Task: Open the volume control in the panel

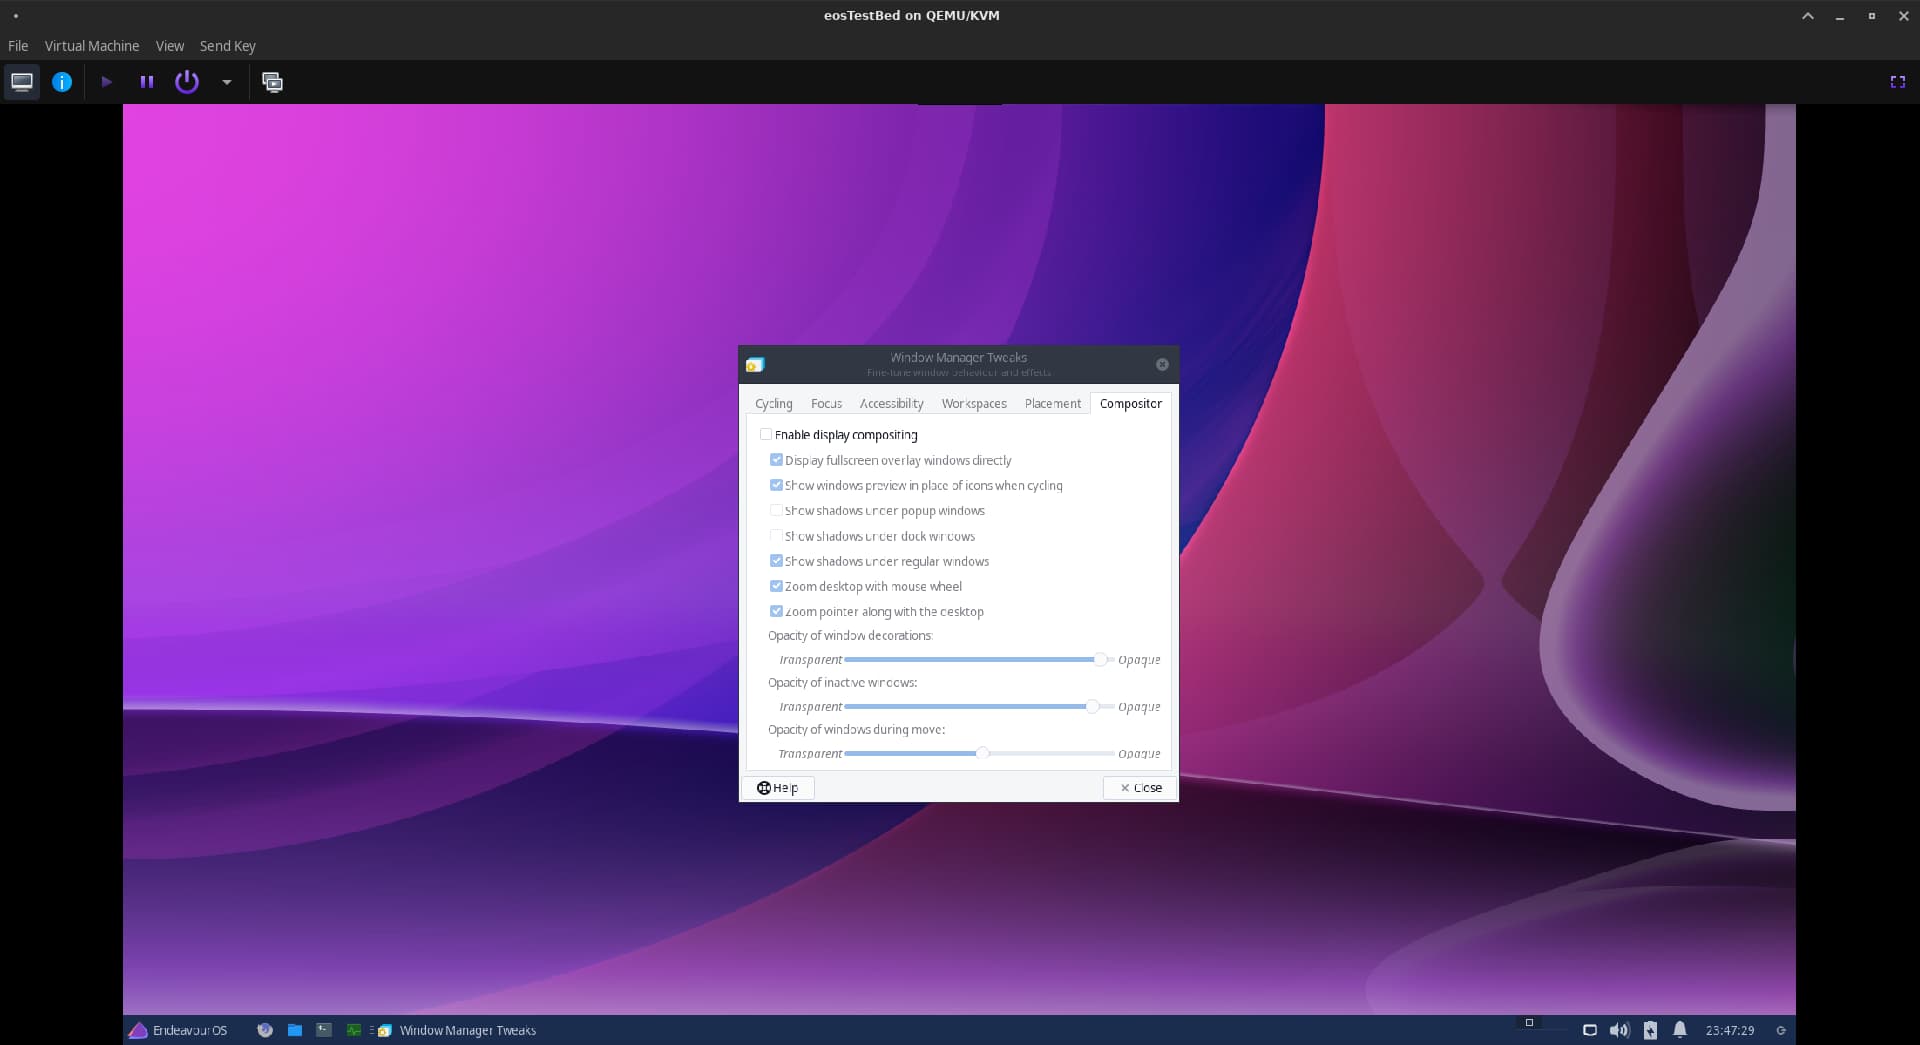Action: [1619, 1030]
